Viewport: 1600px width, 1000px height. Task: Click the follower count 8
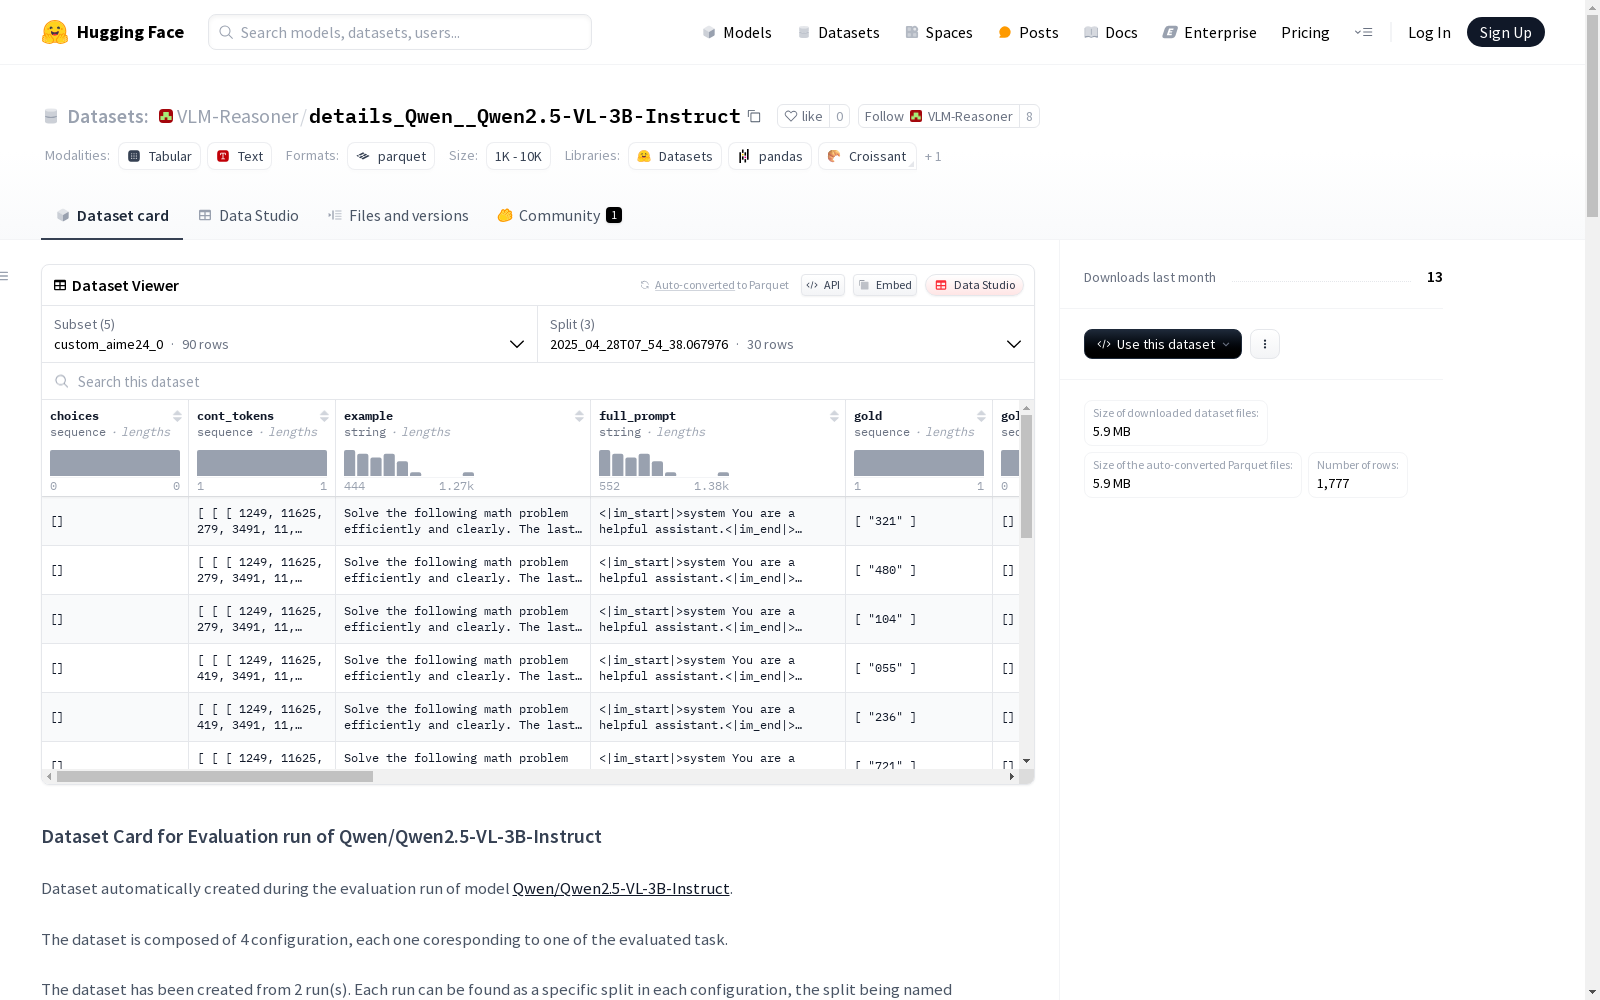(x=1029, y=116)
